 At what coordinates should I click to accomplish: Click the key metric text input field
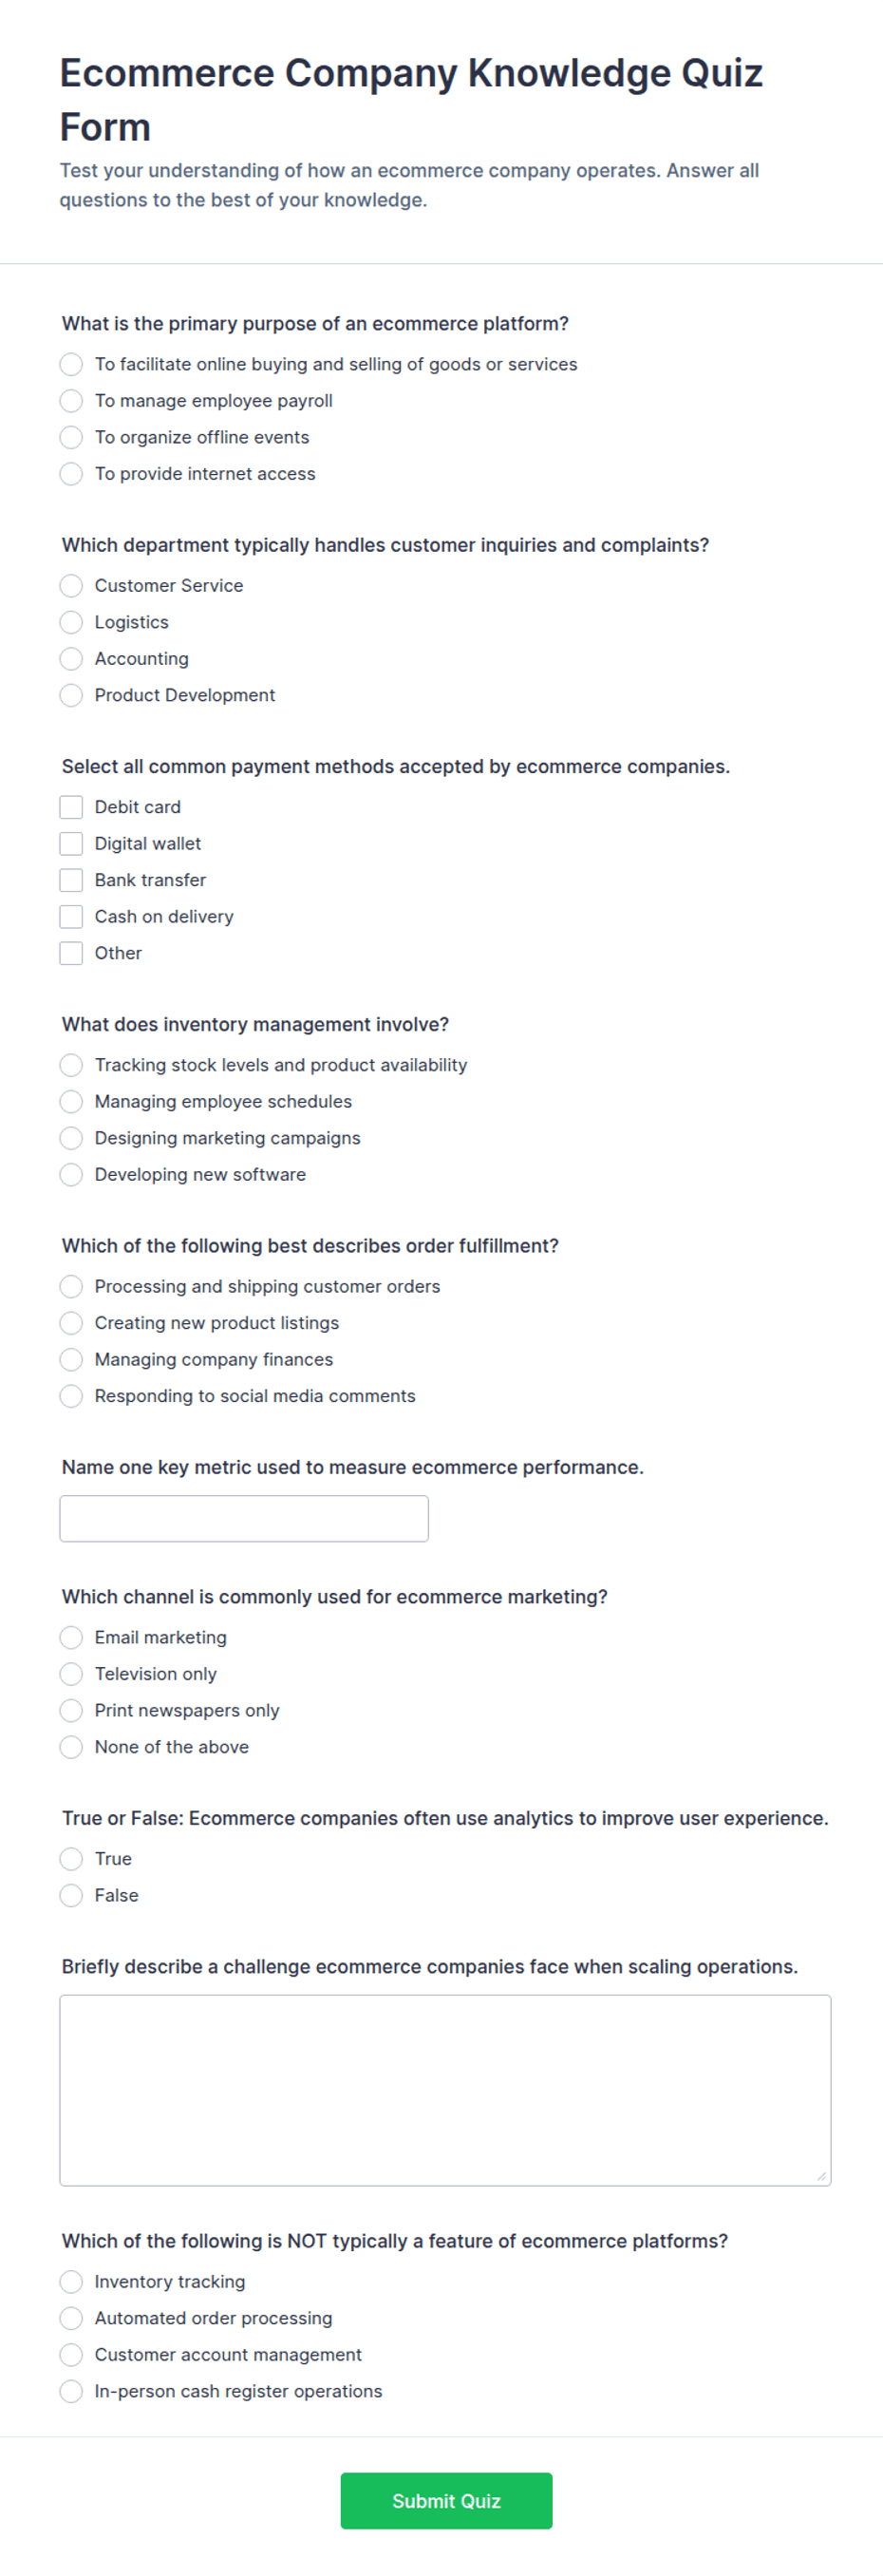click(244, 1518)
